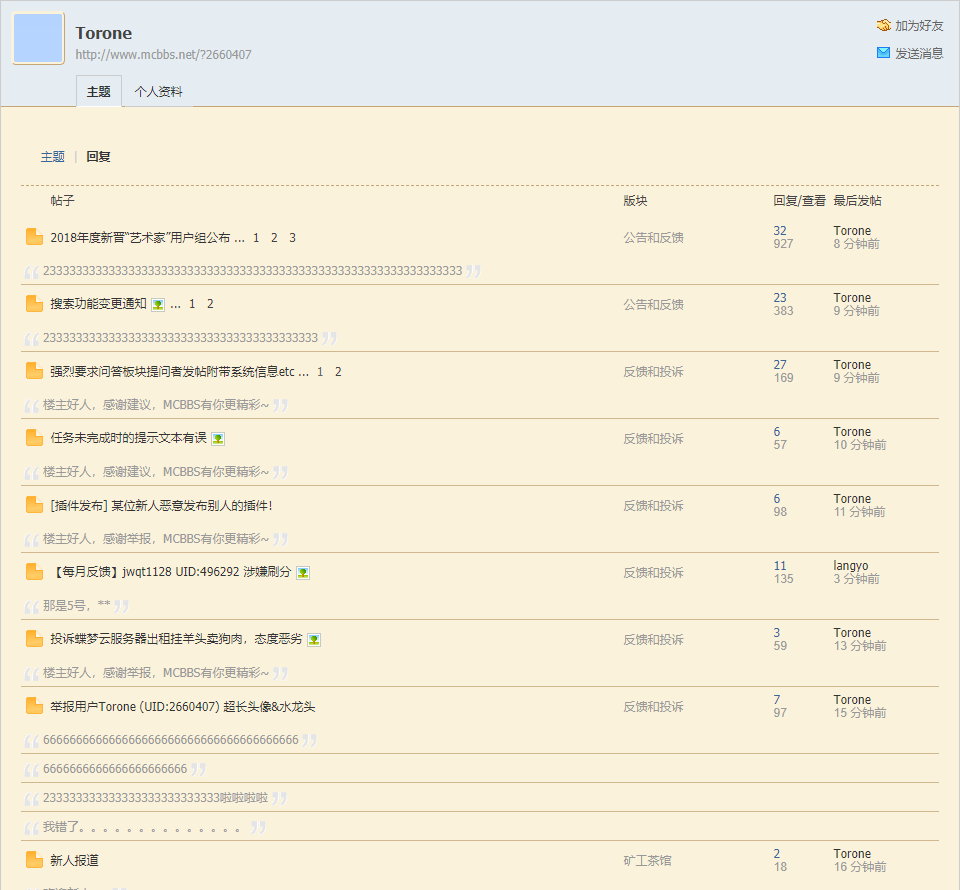The image size is (960, 890).
Task: Open folder icon for 搜索功能变更通知 thread
Action: [34, 304]
